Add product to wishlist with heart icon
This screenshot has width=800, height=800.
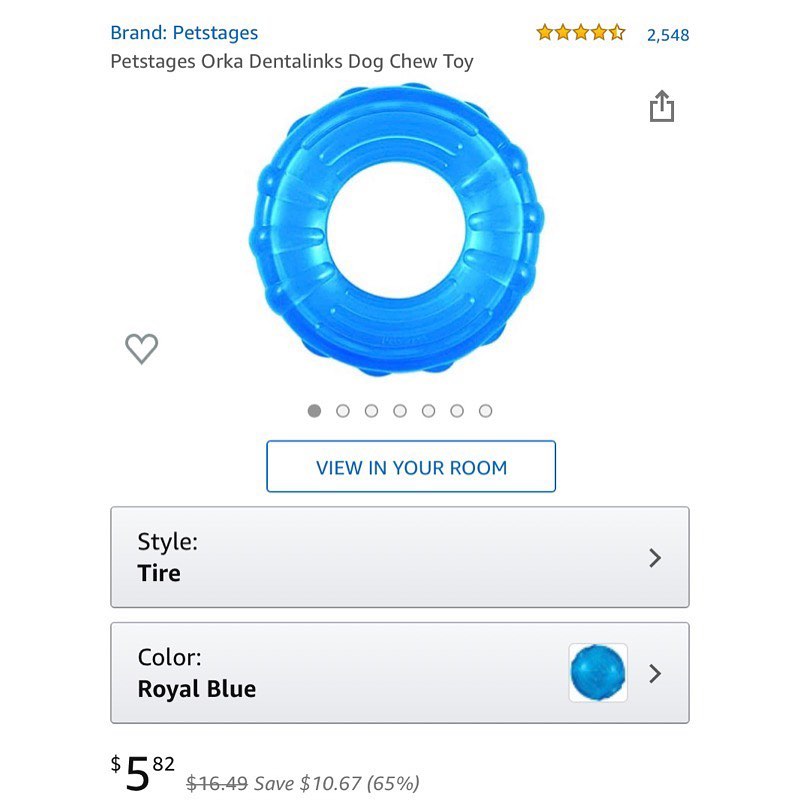point(141,348)
